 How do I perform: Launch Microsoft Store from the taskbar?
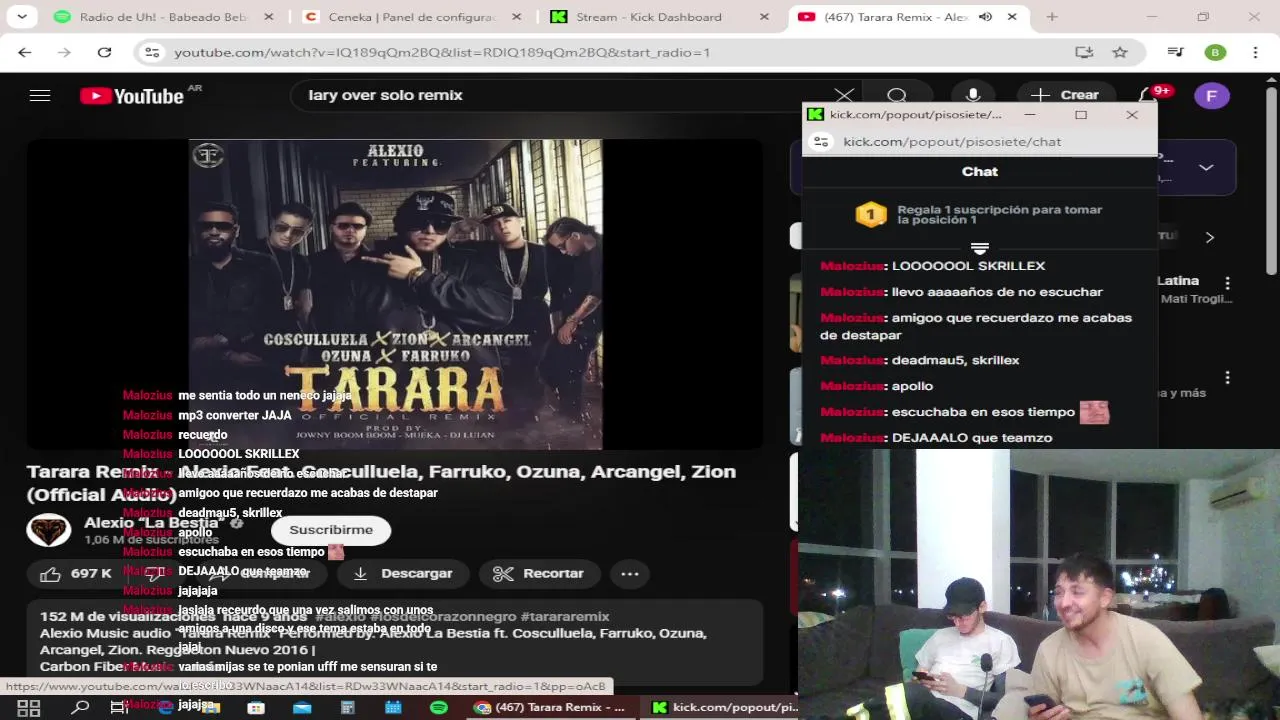pyautogui.click(x=256, y=708)
